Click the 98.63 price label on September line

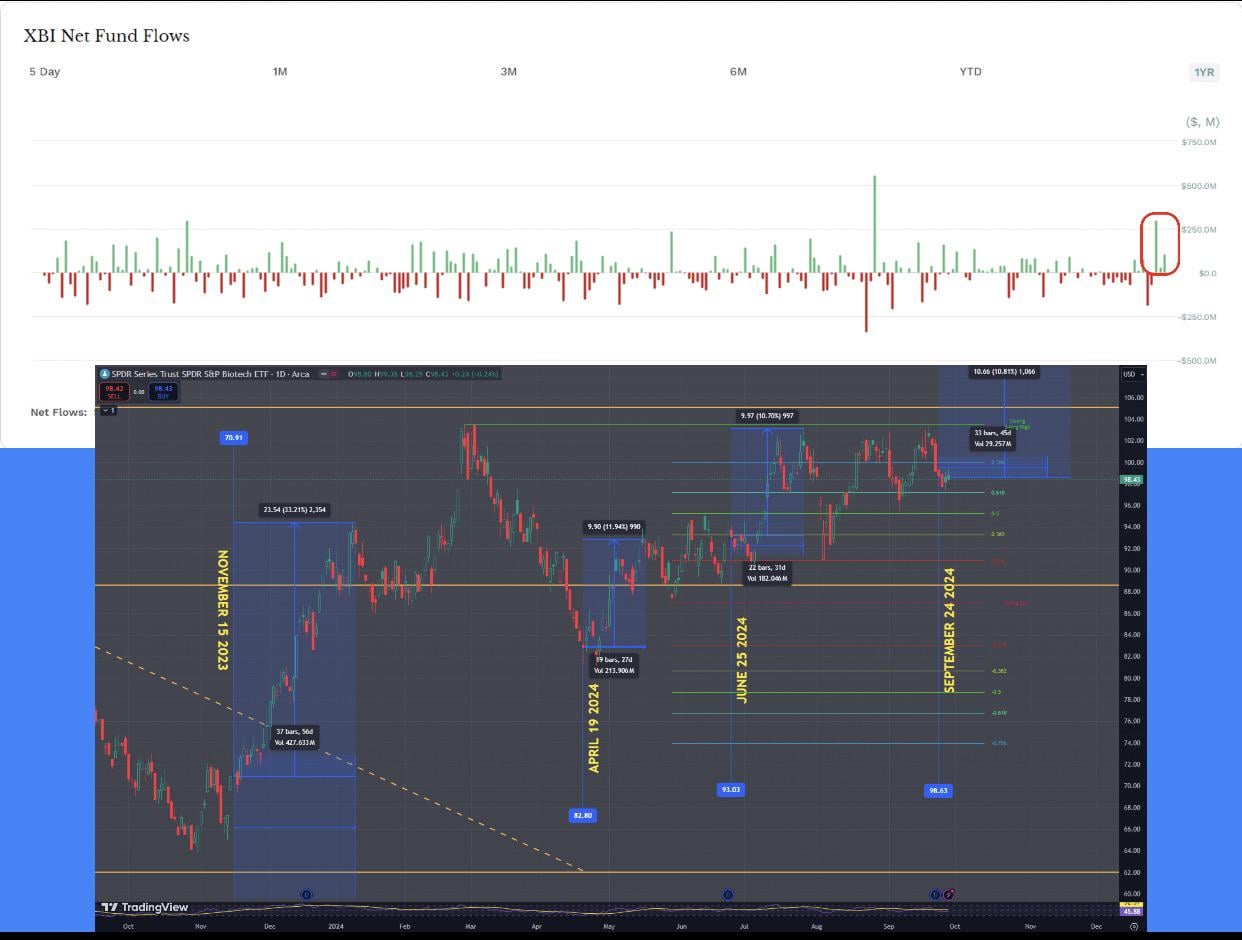pyautogui.click(x=938, y=790)
